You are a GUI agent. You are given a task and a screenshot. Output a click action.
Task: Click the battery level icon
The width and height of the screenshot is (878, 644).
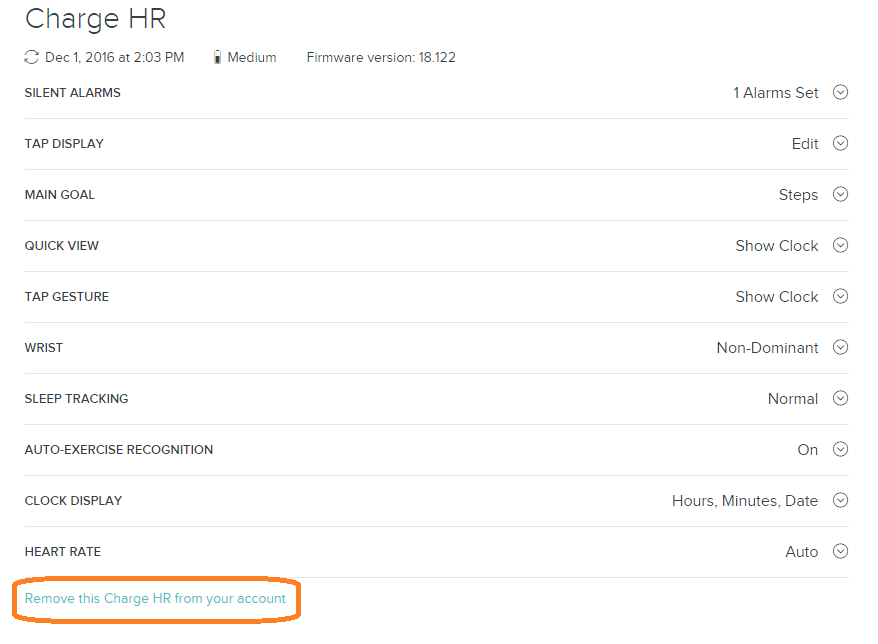217,57
